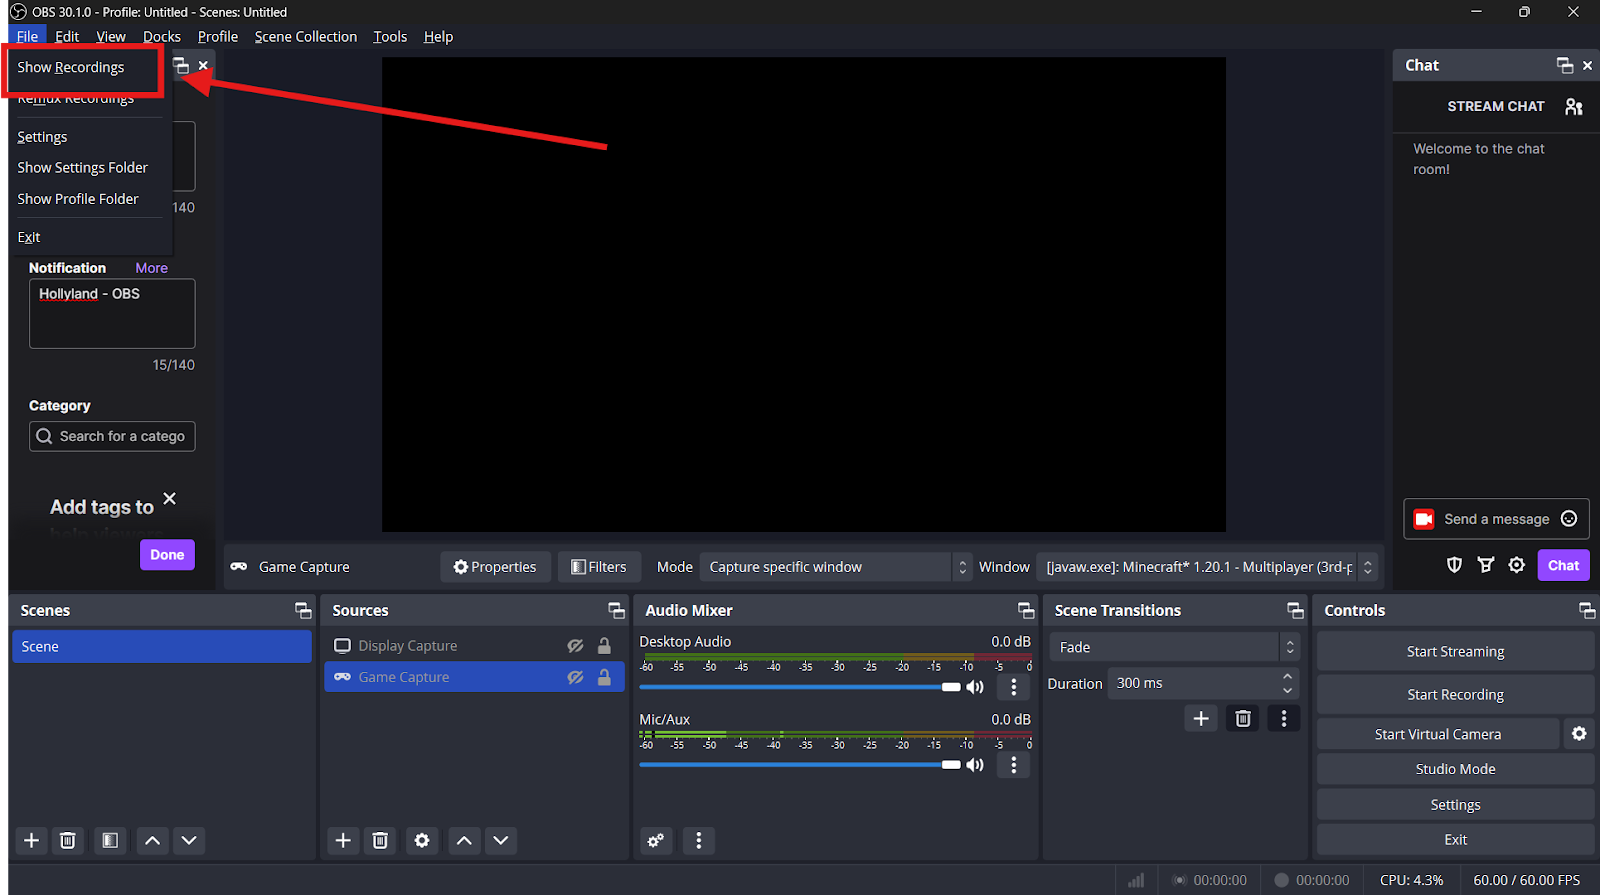Screen dimensions: 1600x895
Task: Adjust Mic/Aux volume slider
Action: [799, 765]
